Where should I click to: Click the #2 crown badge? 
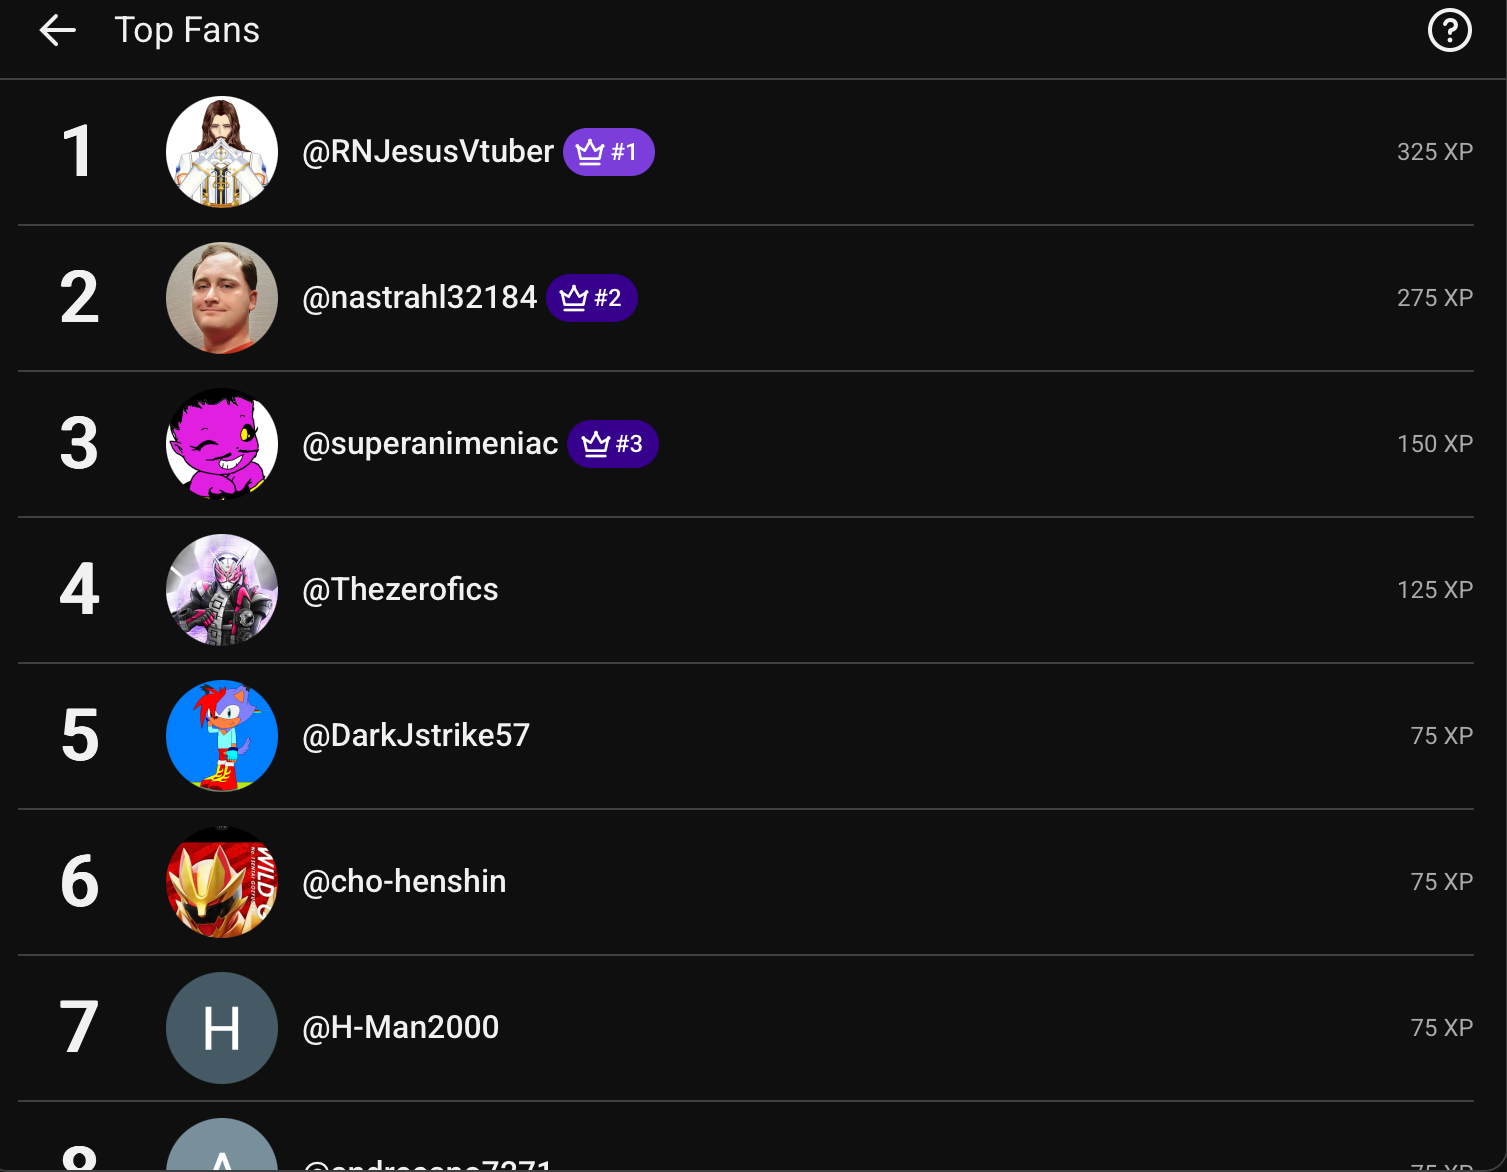tap(591, 298)
